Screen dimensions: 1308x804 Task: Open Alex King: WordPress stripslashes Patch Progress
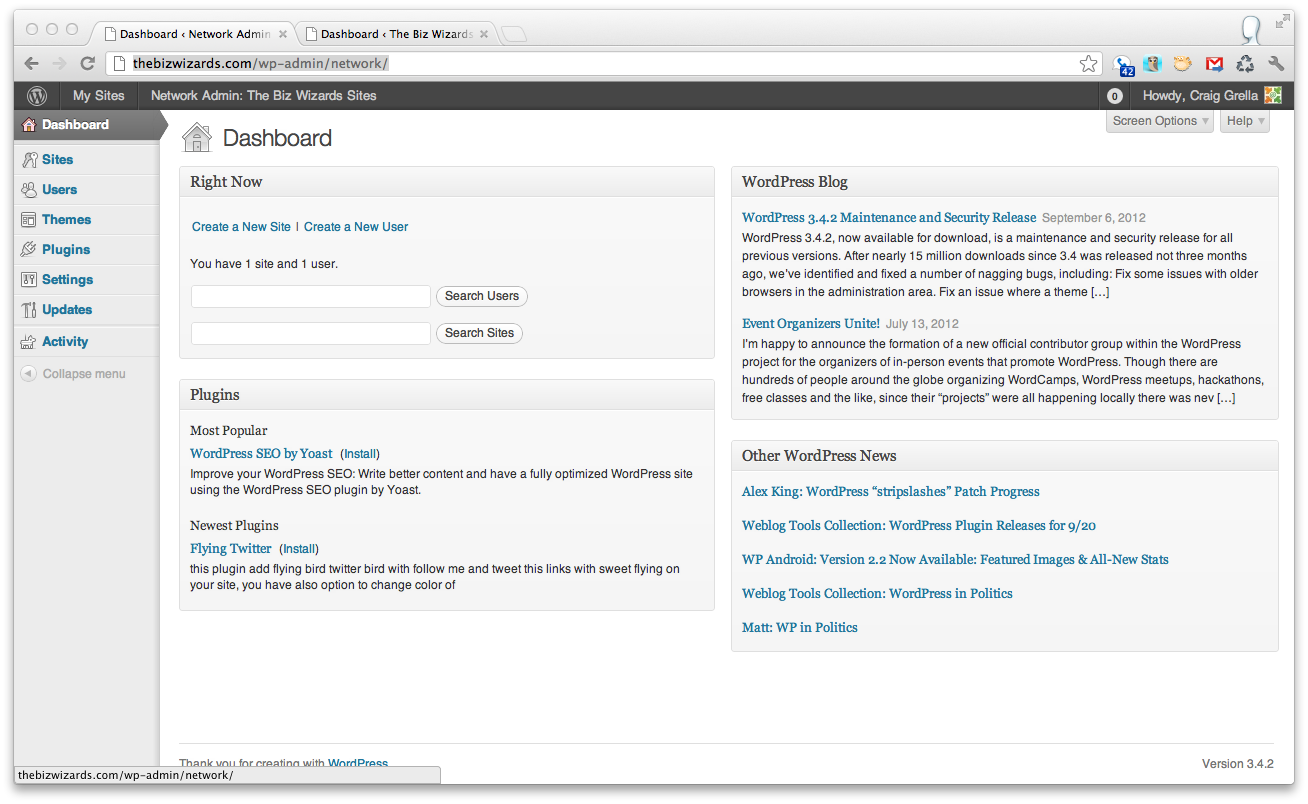[x=891, y=492]
